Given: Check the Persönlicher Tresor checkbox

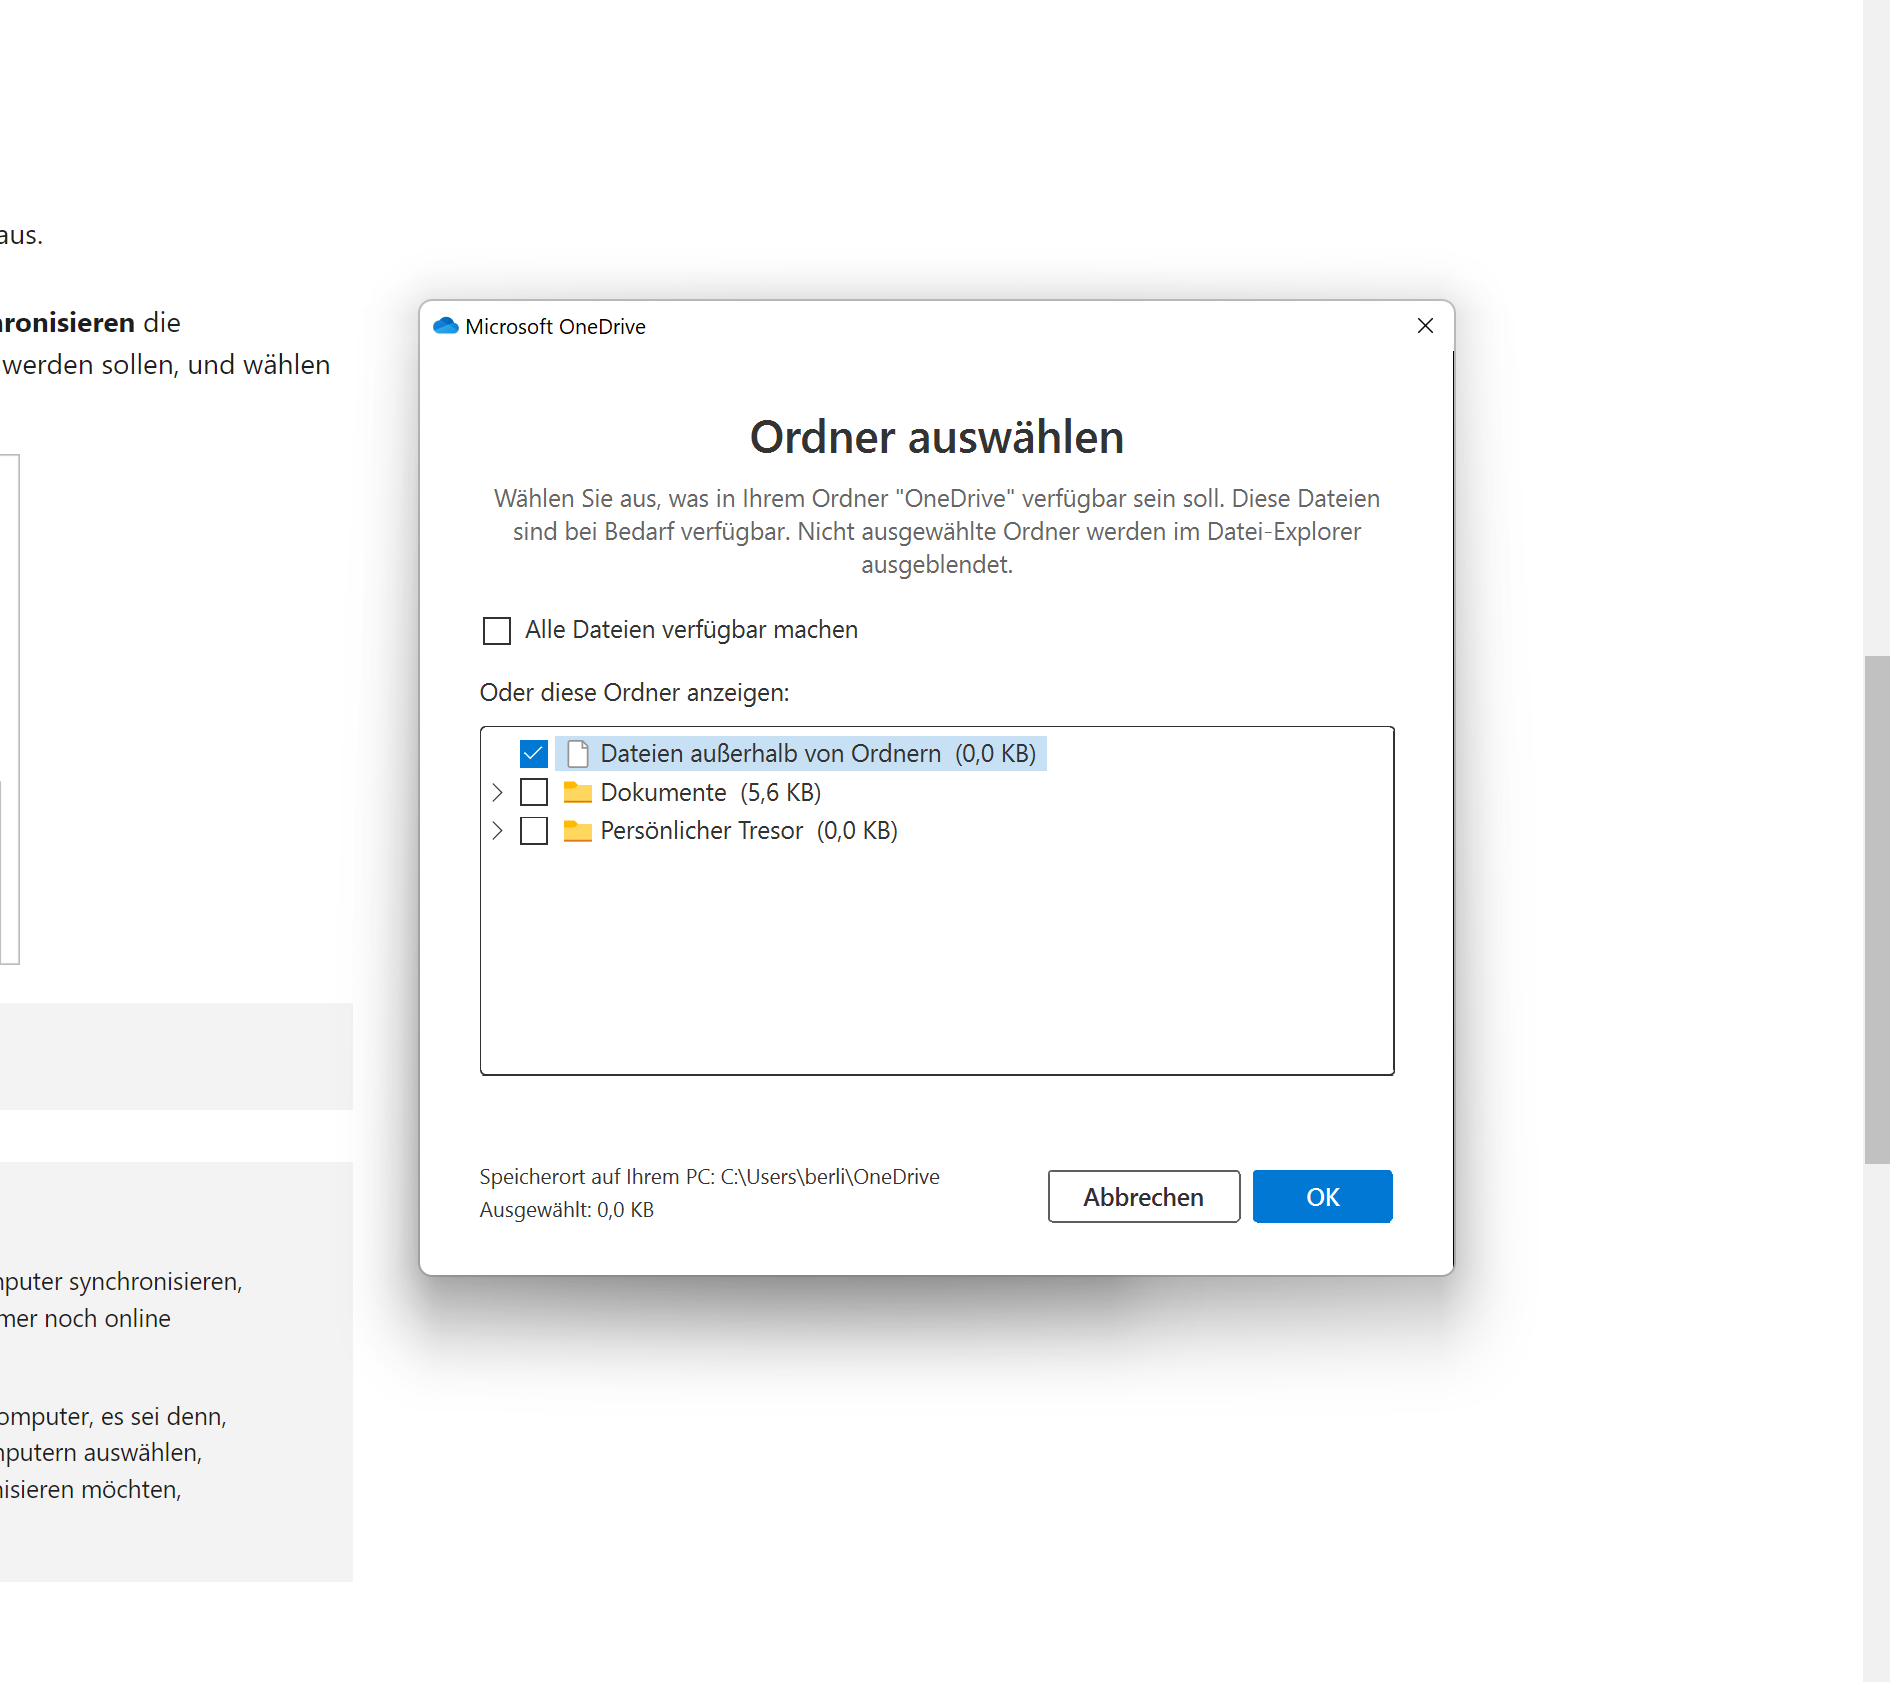Looking at the screenshot, I should coord(534,830).
